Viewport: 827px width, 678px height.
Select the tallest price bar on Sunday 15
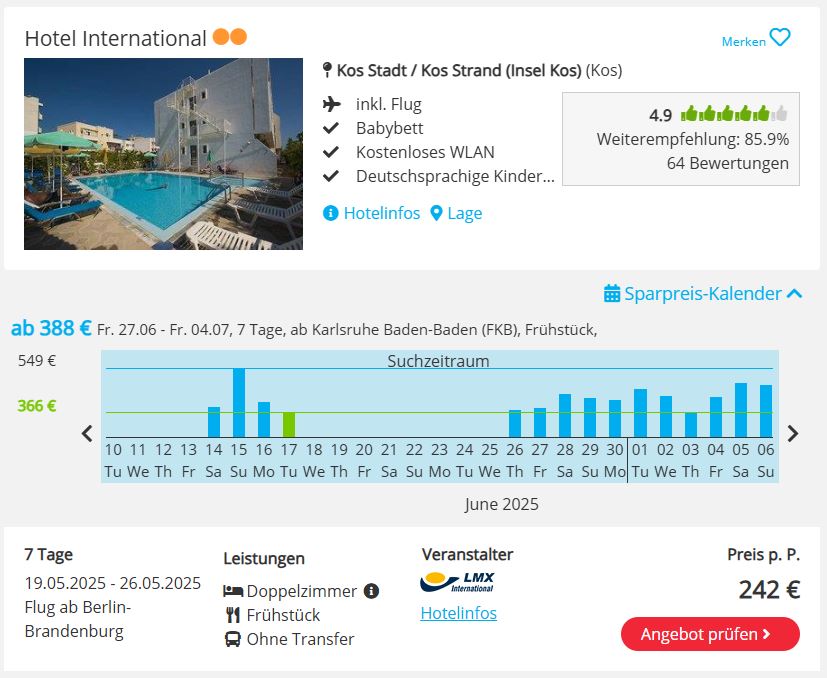pyautogui.click(x=239, y=403)
